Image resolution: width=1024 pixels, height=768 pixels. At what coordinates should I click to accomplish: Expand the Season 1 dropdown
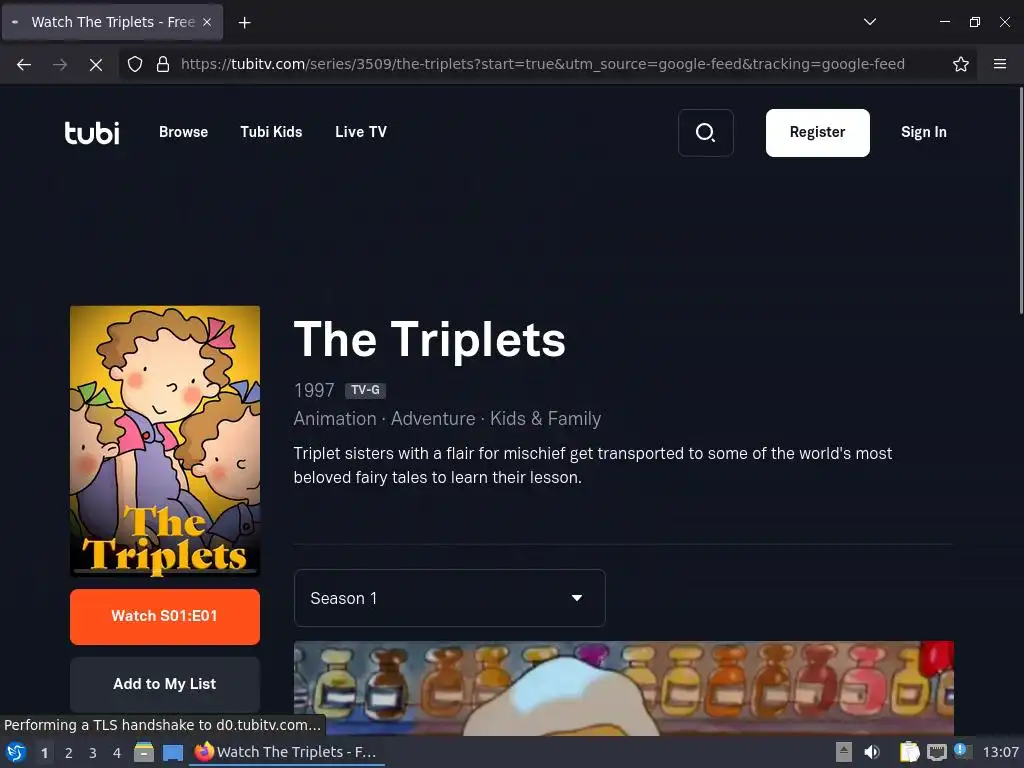[449, 598]
